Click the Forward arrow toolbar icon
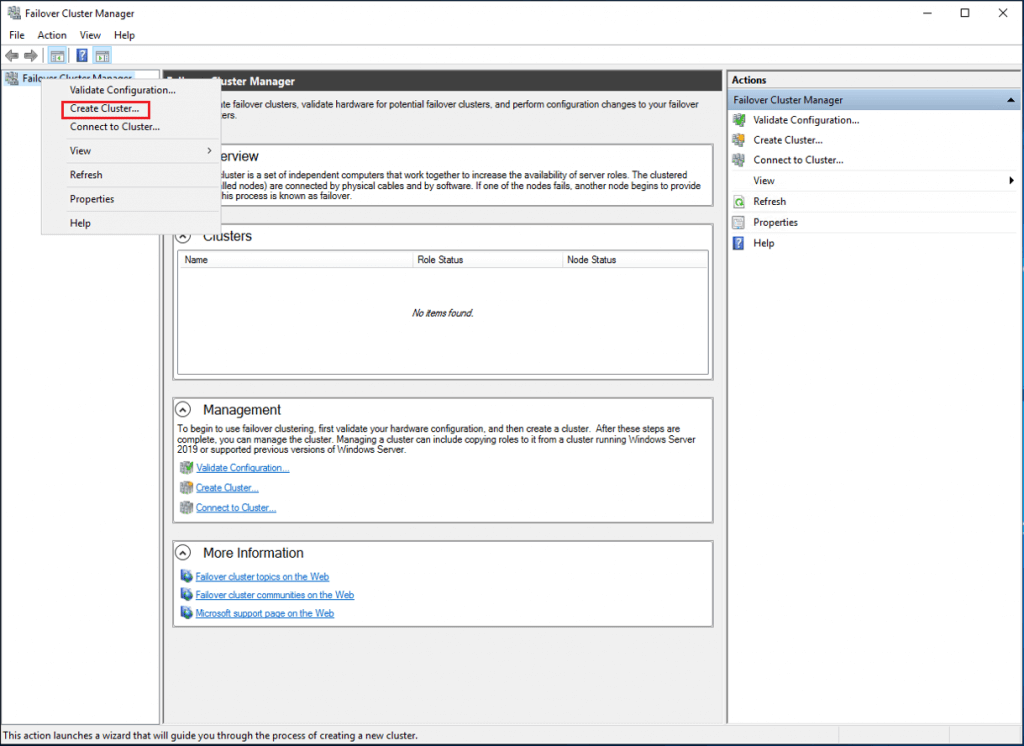 click(31, 56)
